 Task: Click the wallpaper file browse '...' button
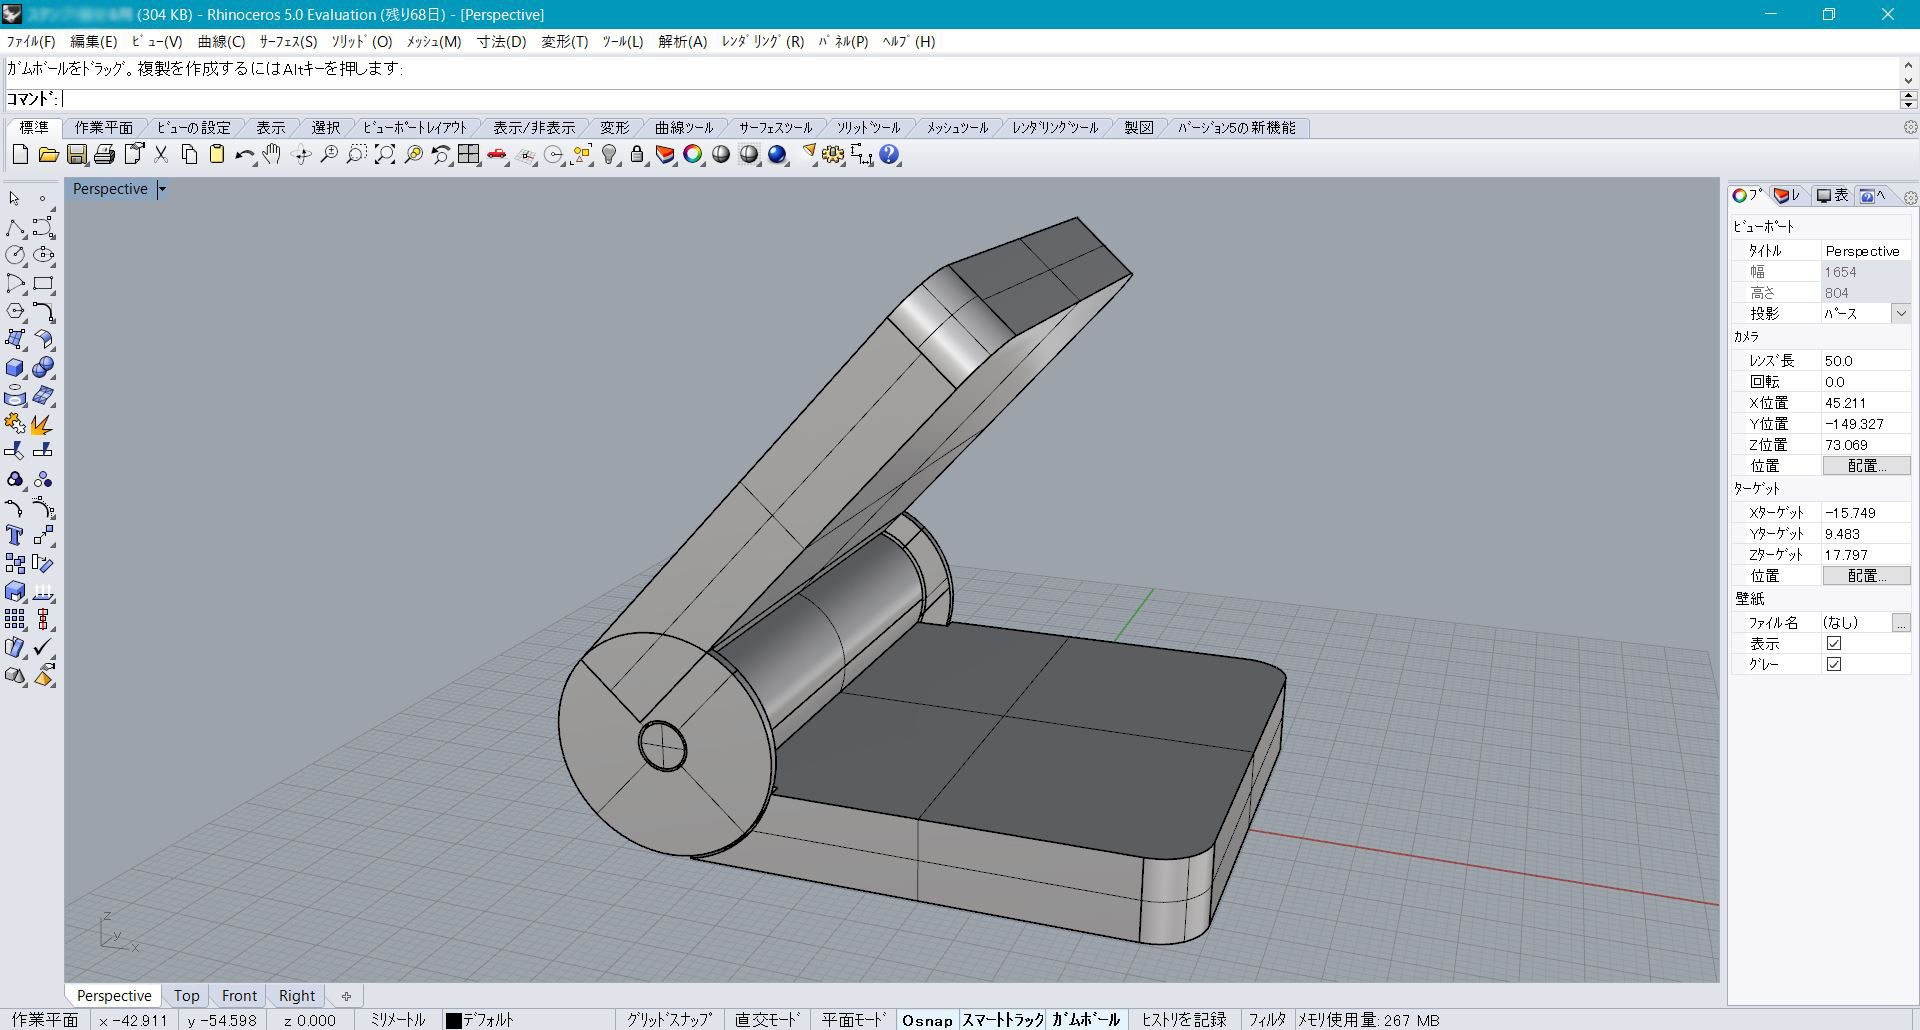click(1901, 622)
